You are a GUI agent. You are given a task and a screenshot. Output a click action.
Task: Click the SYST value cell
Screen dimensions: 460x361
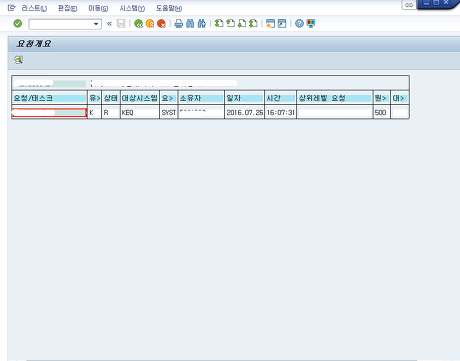pyautogui.click(x=169, y=113)
